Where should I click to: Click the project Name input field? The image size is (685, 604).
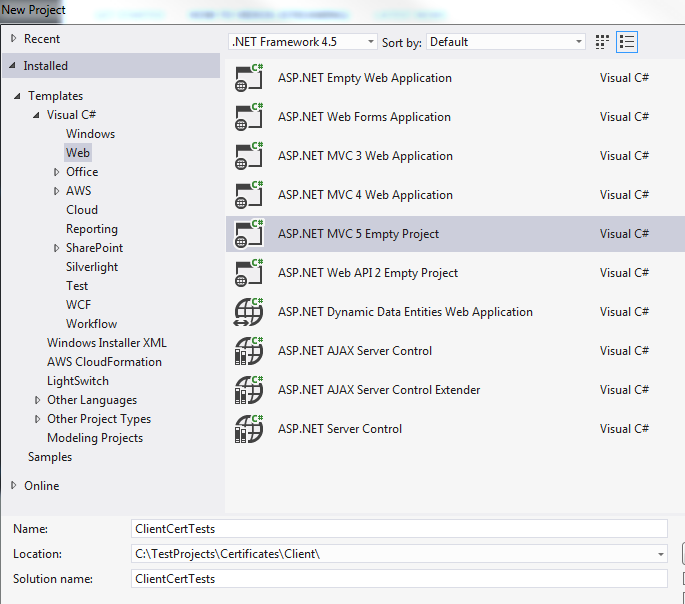[399, 529]
